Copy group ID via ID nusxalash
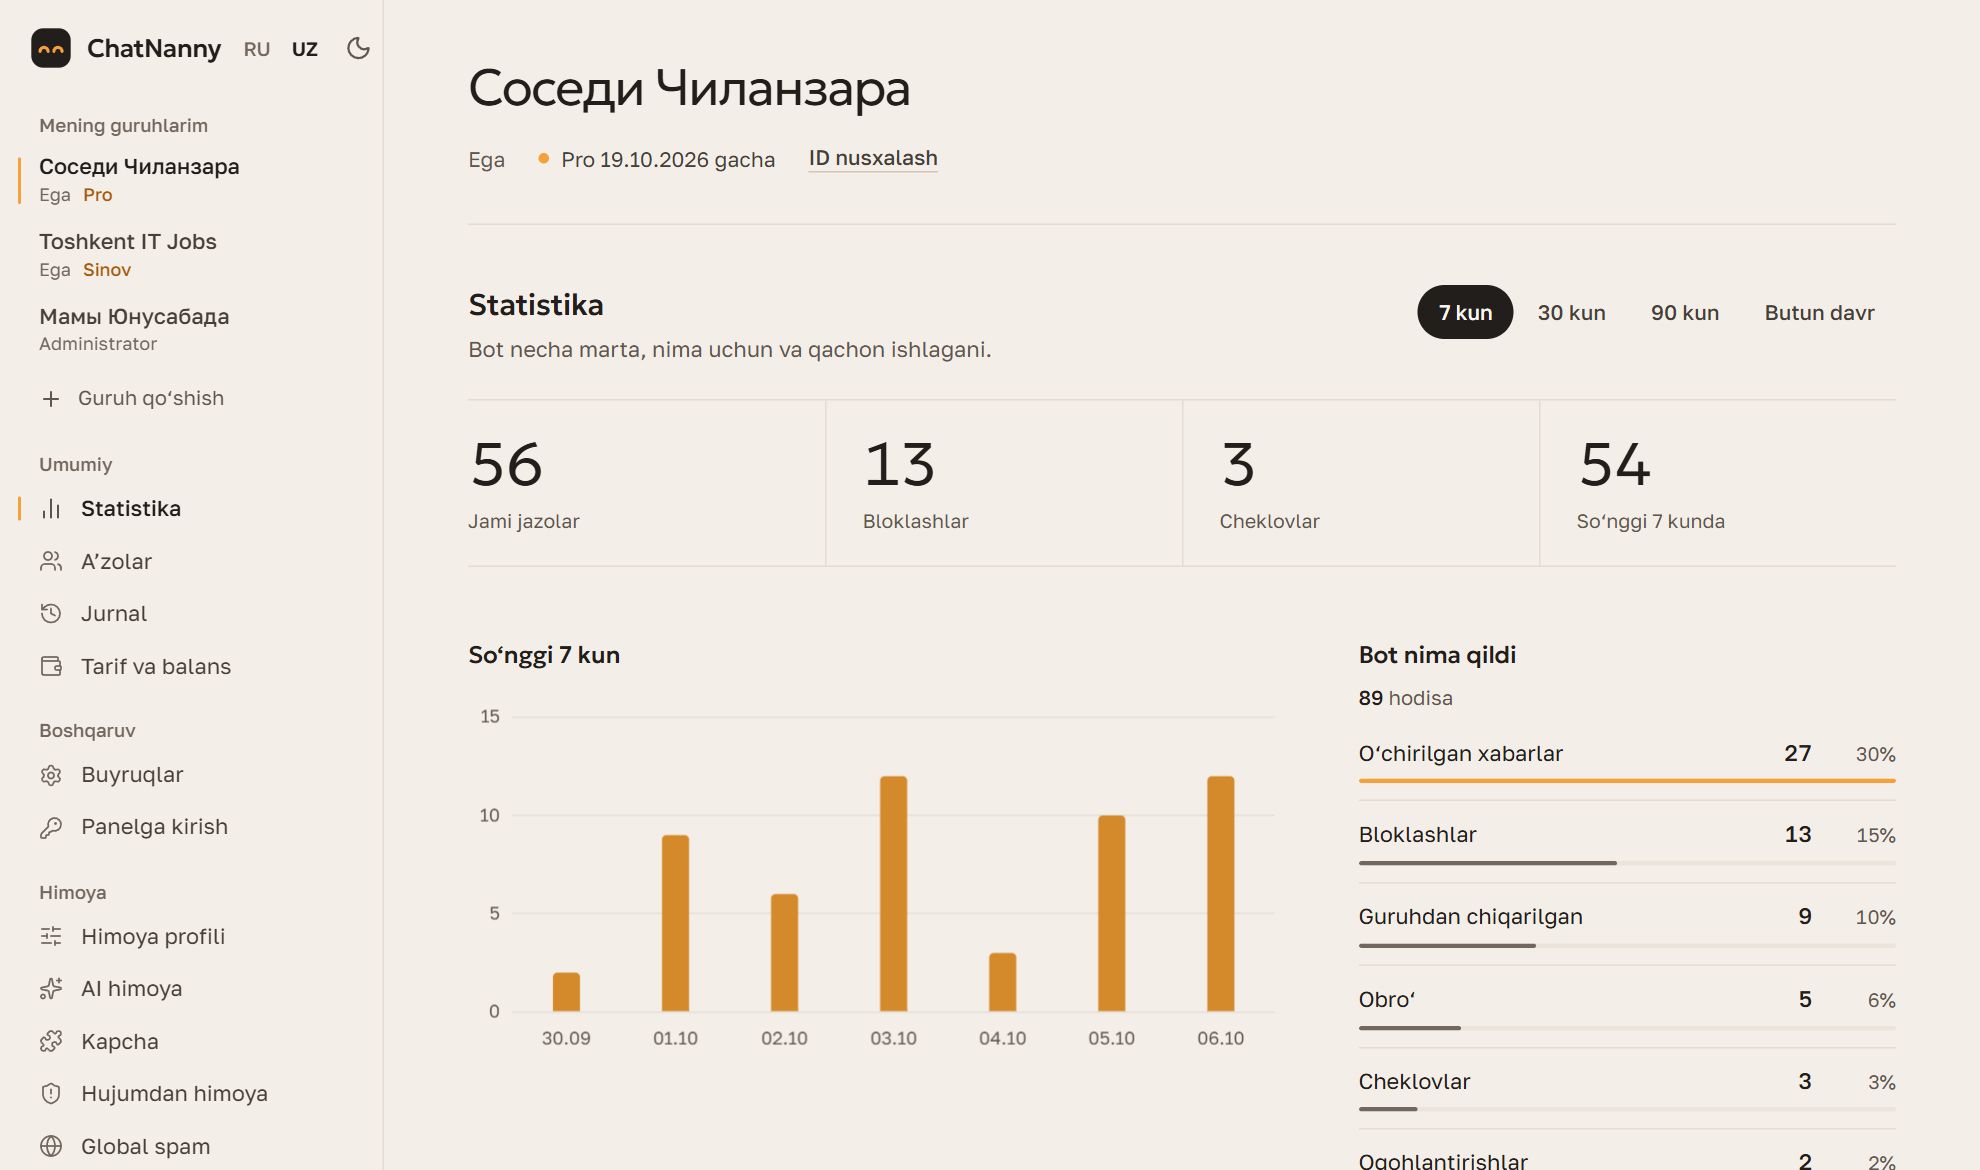This screenshot has width=1980, height=1170. (873, 158)
